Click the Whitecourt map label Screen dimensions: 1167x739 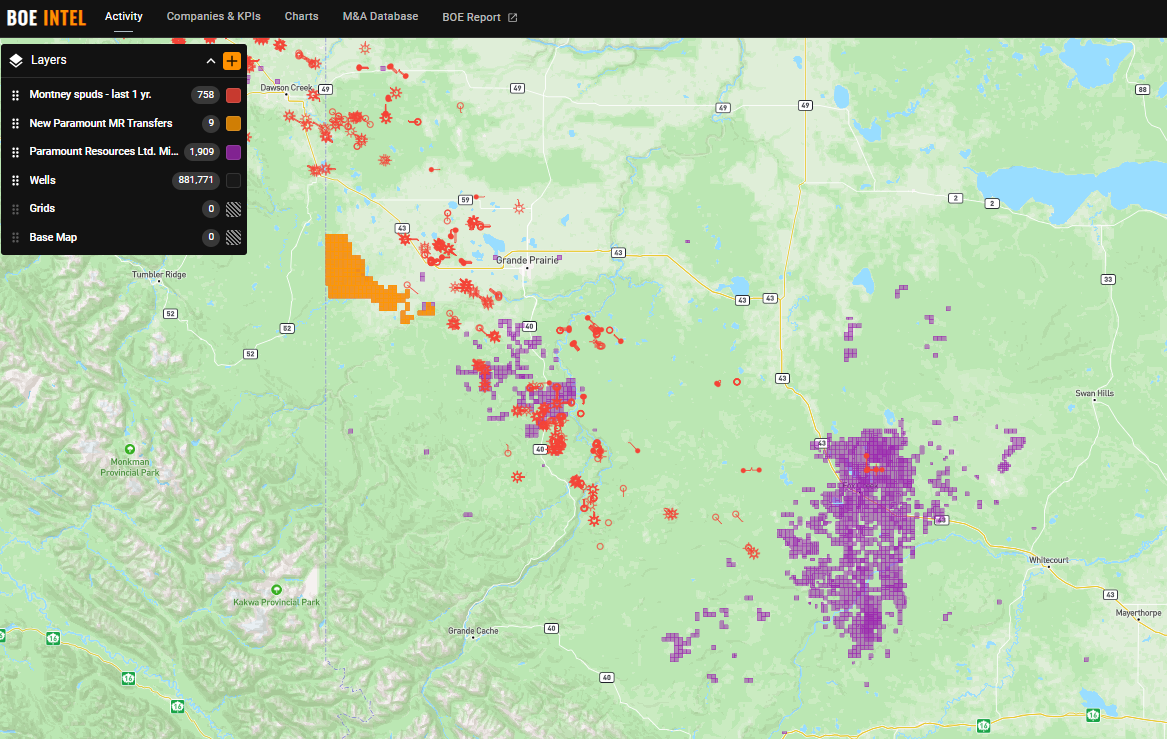[1049, 560]
